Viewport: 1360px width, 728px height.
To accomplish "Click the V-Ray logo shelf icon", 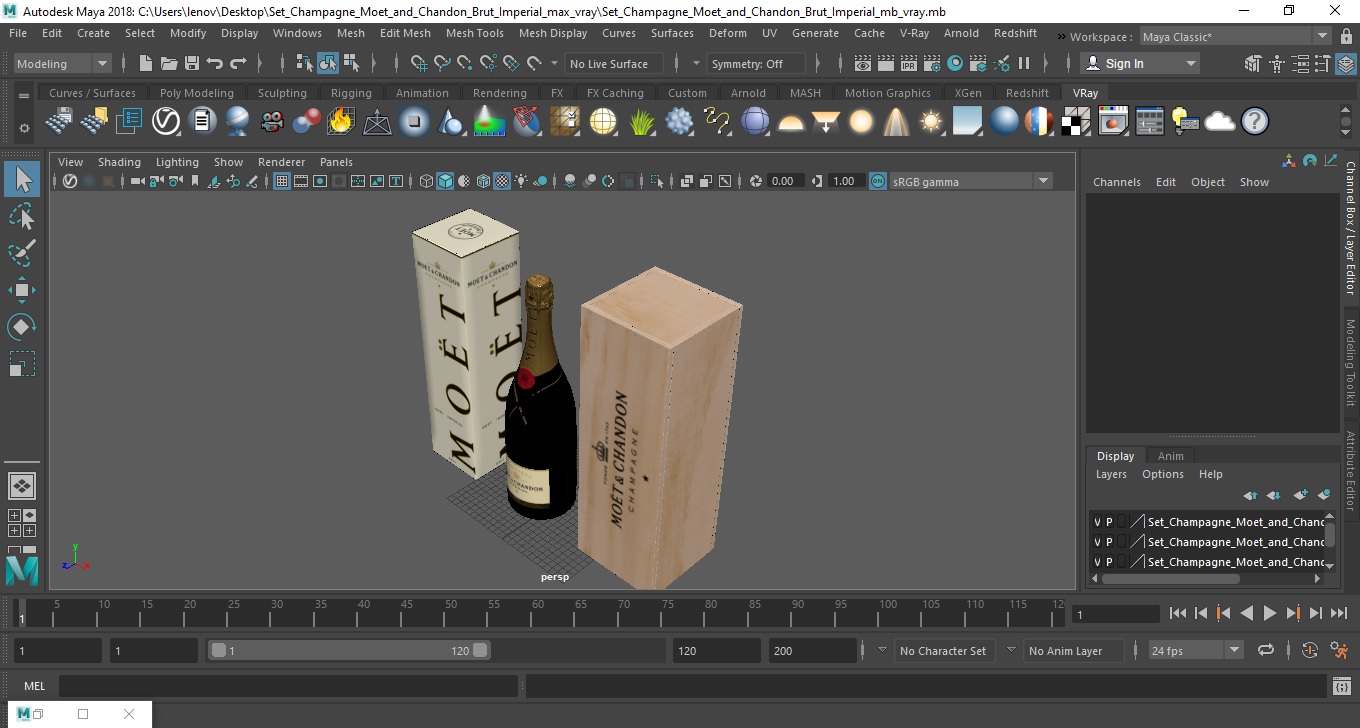I will [x=165, y=122].
